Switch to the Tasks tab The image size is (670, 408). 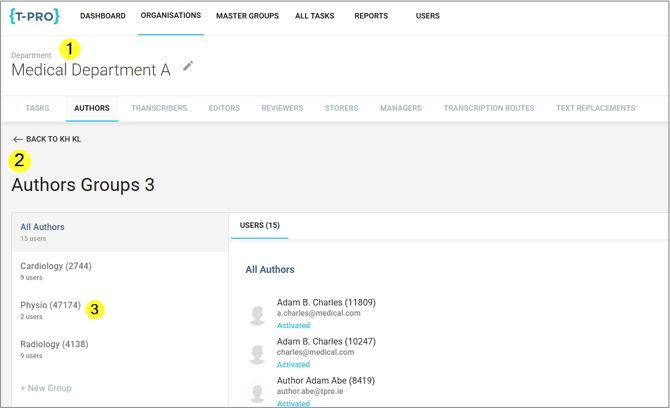(37, 108)
